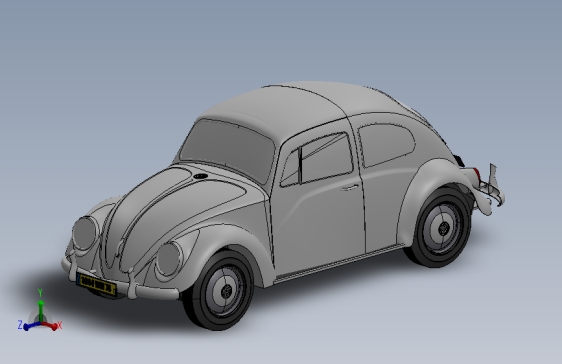Select the headlight at the car's far side
Viewport: 562px width, 364px height.
pyautogui.click(x=85, y=233)
